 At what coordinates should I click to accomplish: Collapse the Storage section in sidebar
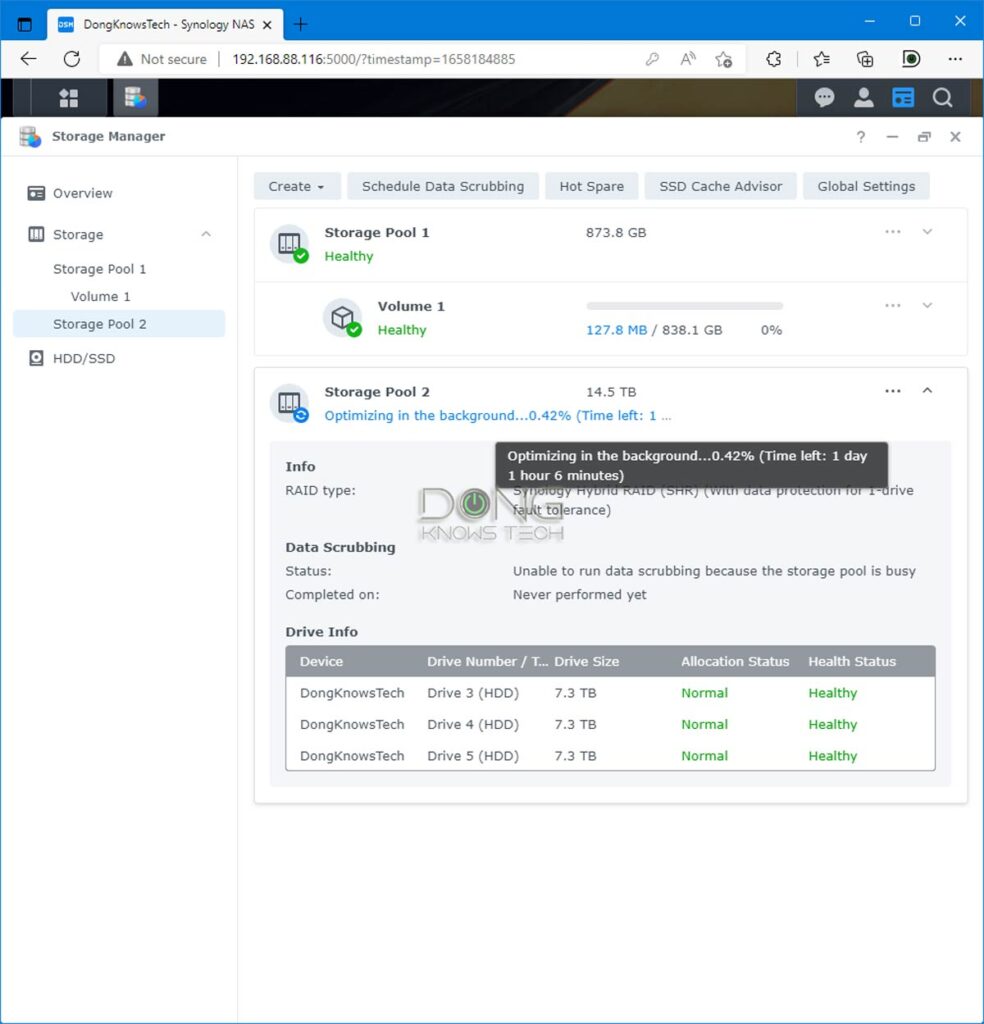tap(206, 234)
